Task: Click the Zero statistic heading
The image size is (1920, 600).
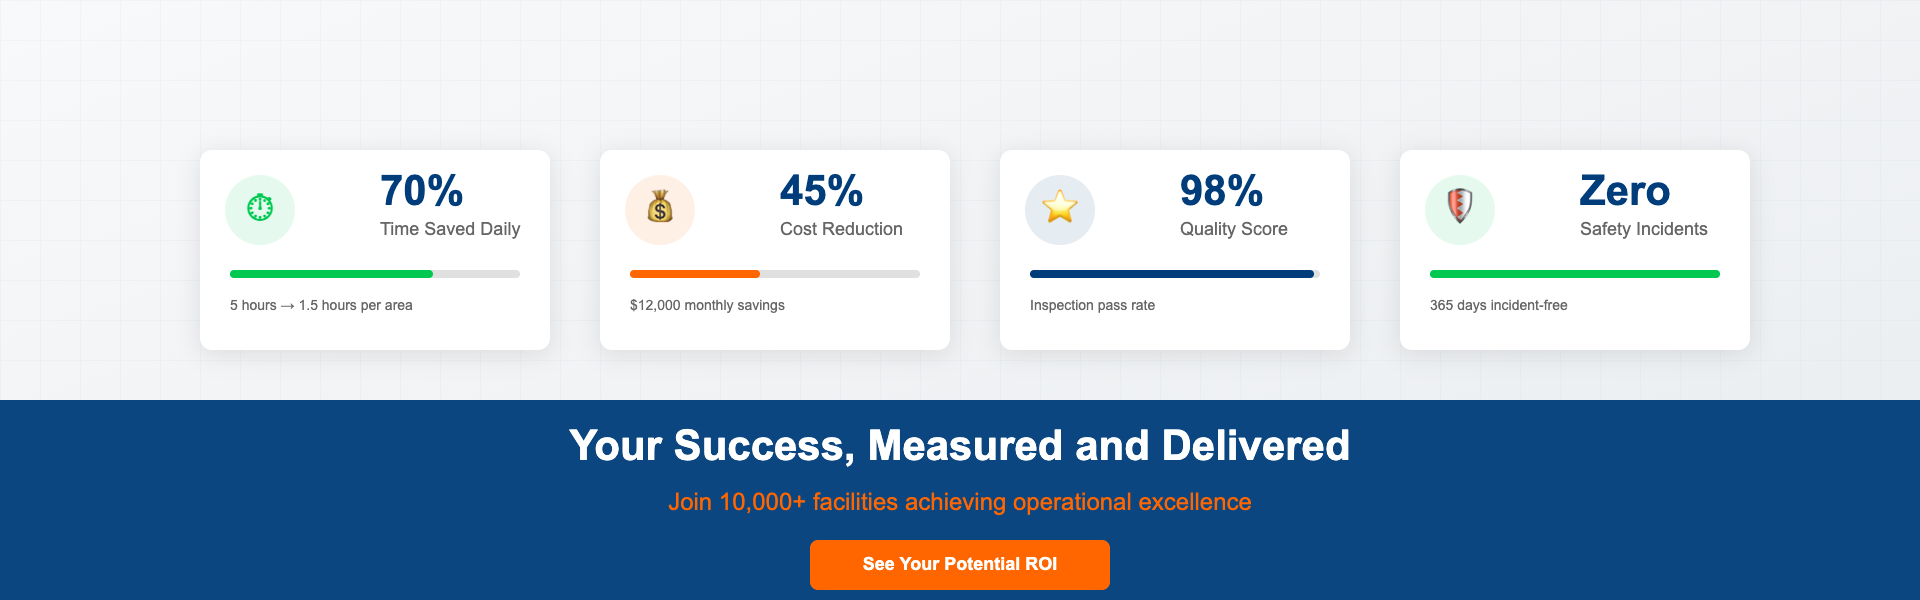Action: 1624,191
